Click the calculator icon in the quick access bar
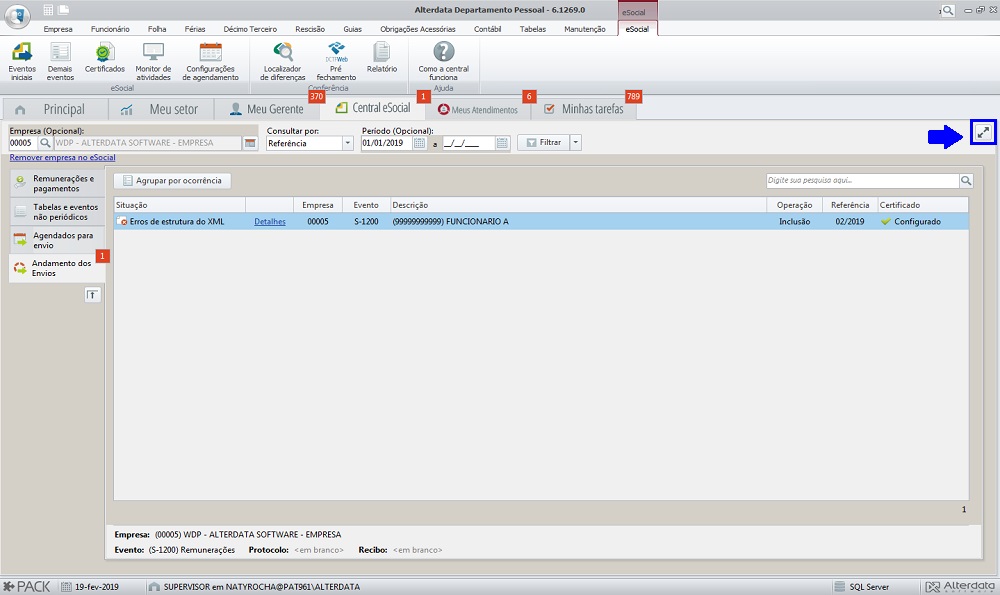 click(x=48, y=10)
